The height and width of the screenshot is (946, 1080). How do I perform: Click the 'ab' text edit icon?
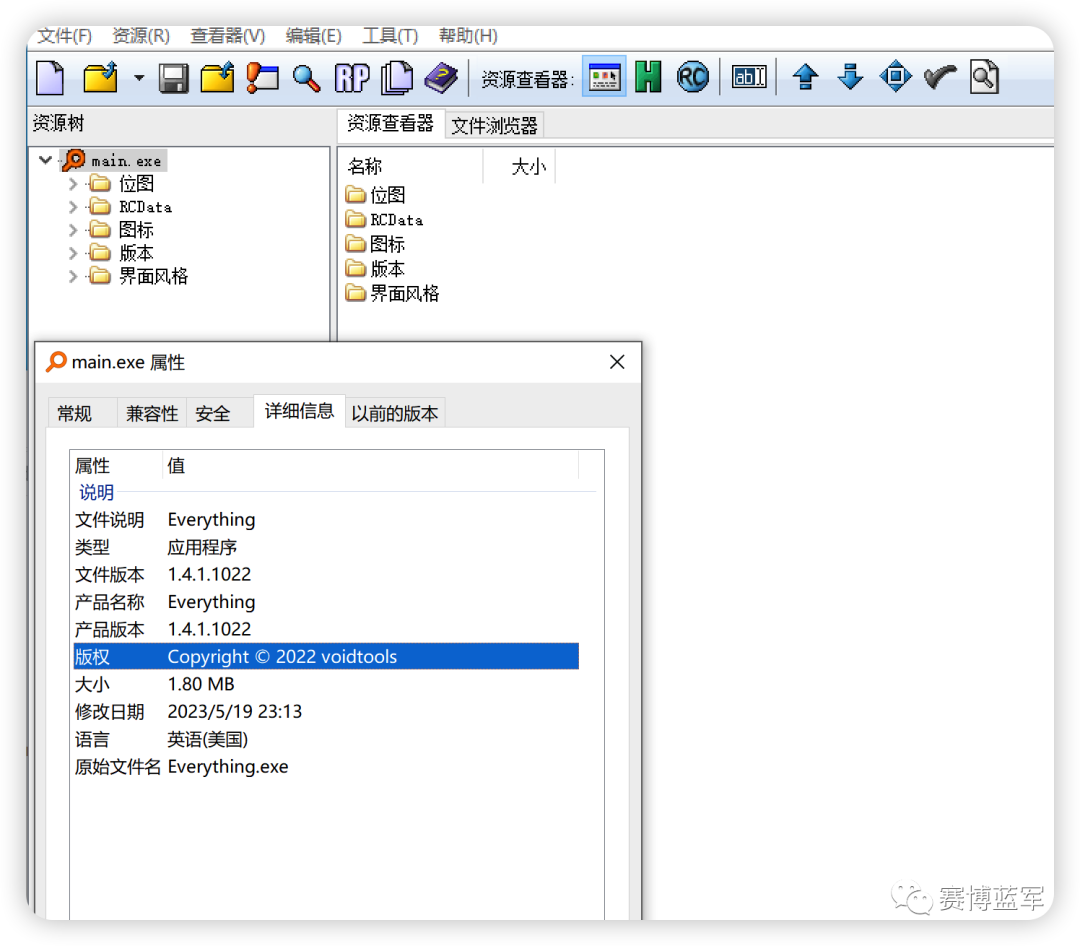749,76
